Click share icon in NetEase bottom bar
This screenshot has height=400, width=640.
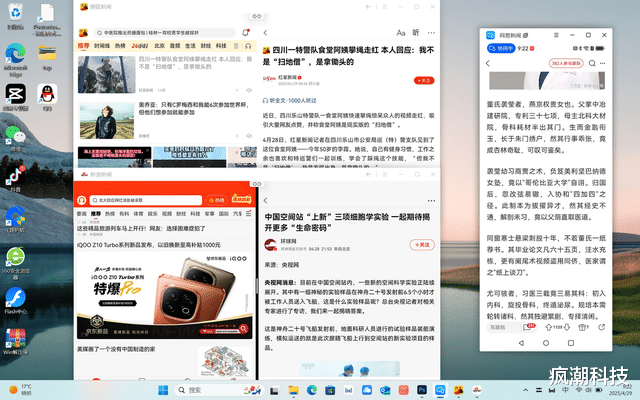(x=602, y=327)
